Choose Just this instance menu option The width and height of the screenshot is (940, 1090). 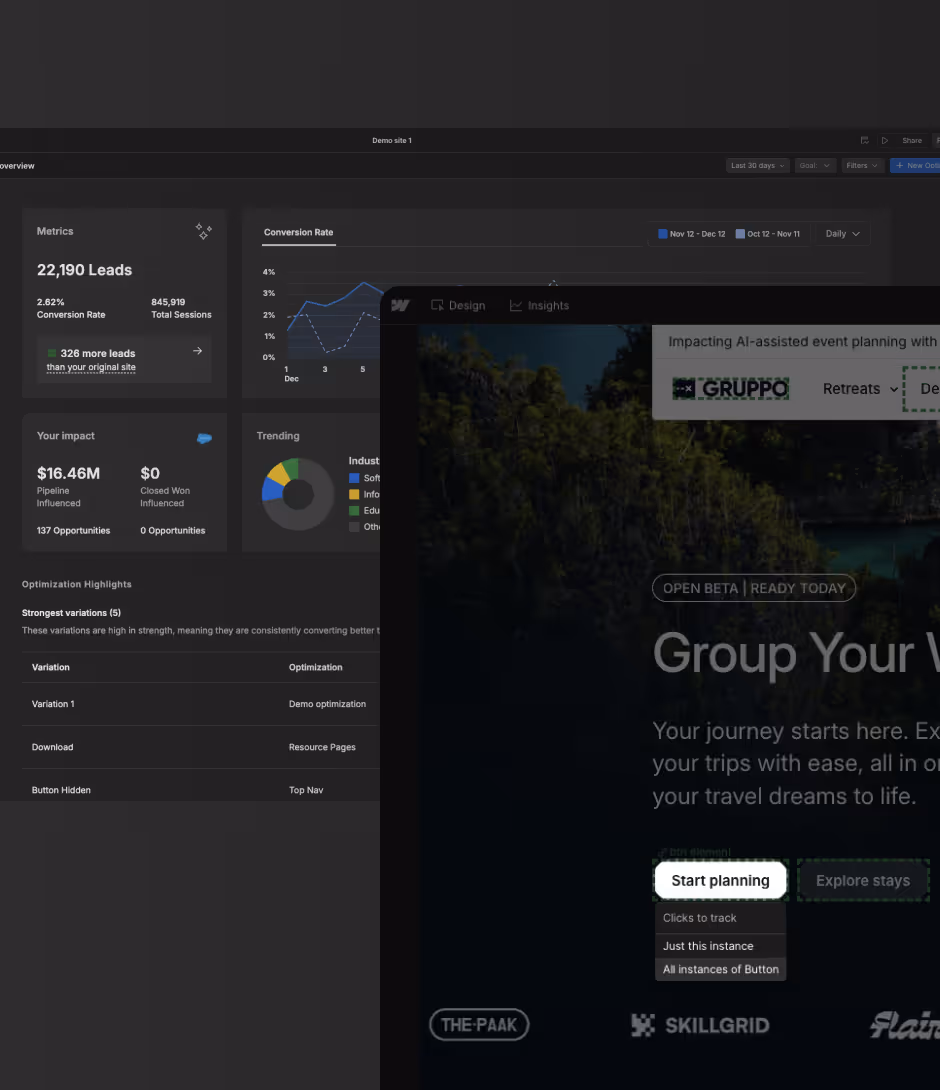point(708,946)
